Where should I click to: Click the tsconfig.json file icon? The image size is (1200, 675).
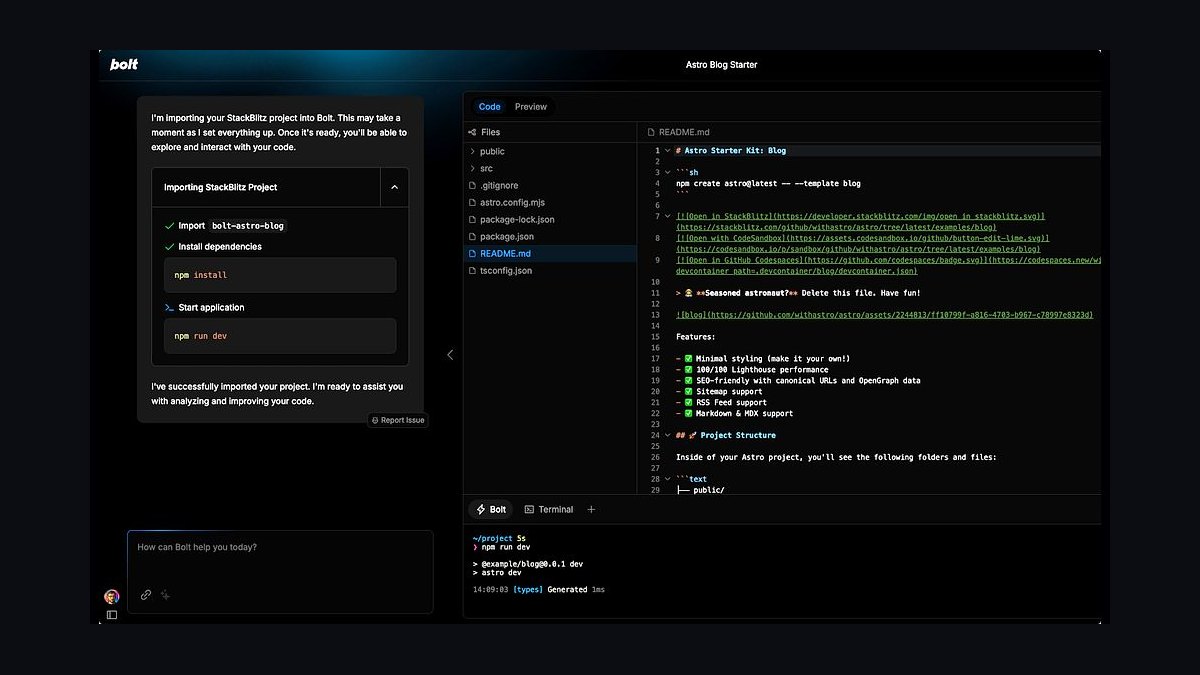(x=473, y=271)
